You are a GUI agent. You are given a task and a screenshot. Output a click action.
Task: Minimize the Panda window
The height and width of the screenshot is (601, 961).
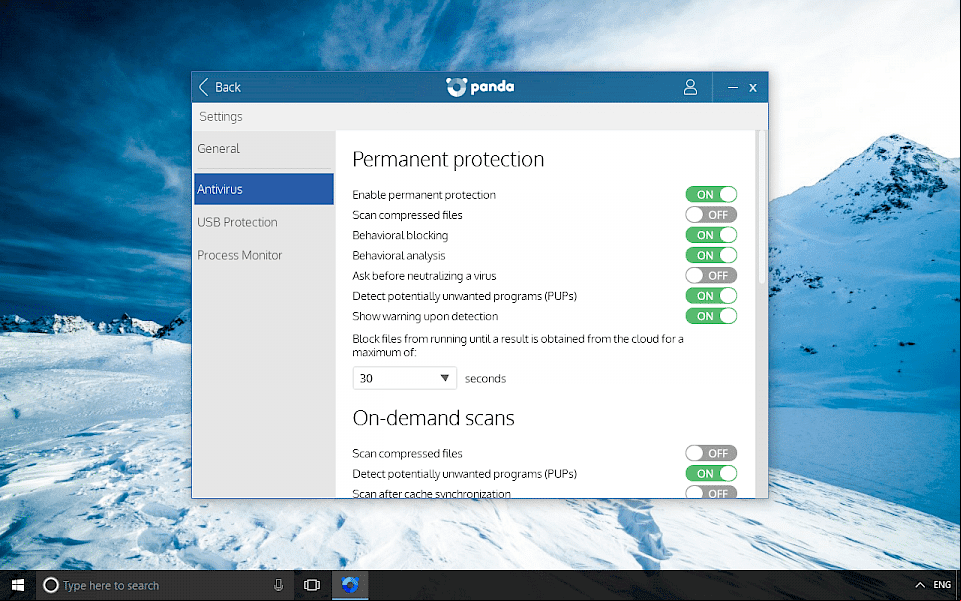tap(732, 88)
